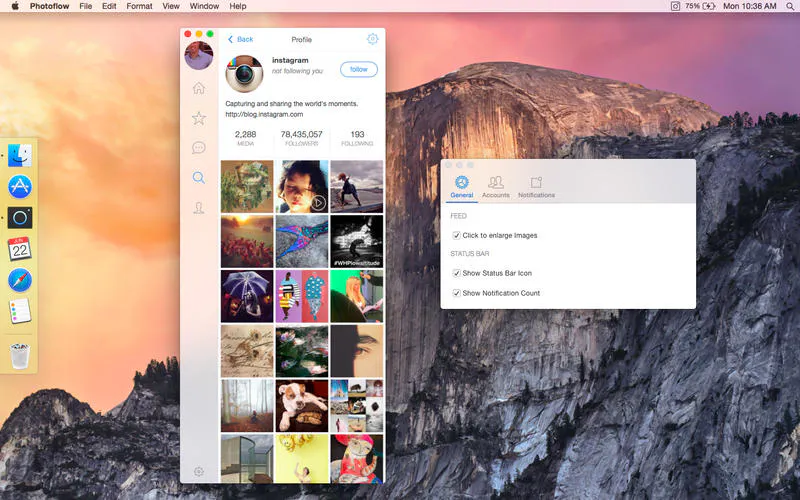
Task: Select the magnifier Search icon in sidebar
Action: pyautogui.click(x=198, y=178)
